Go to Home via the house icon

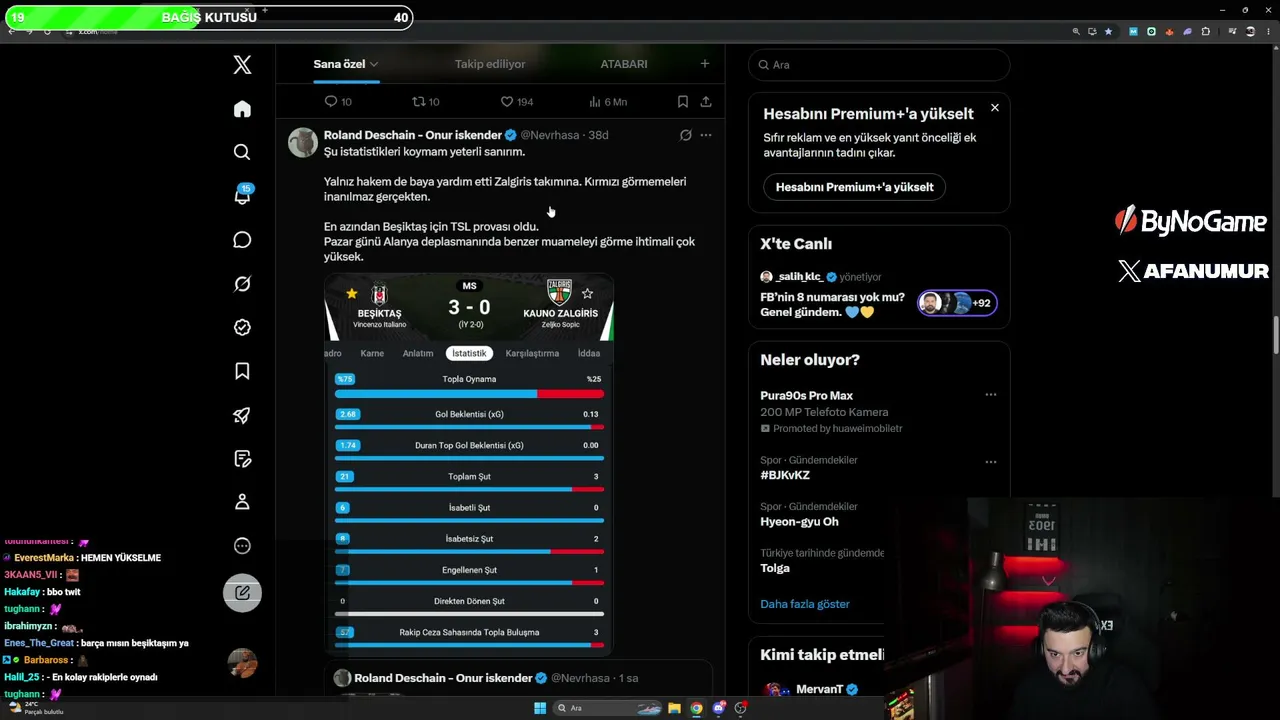coord(242,109)
